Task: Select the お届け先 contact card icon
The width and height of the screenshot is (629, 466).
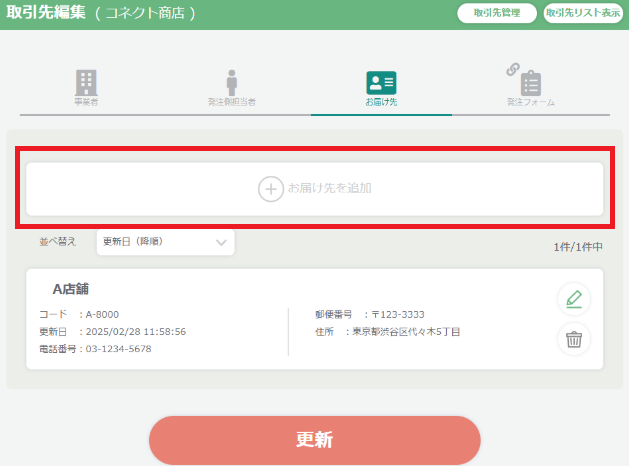Action: click(381, 83)
